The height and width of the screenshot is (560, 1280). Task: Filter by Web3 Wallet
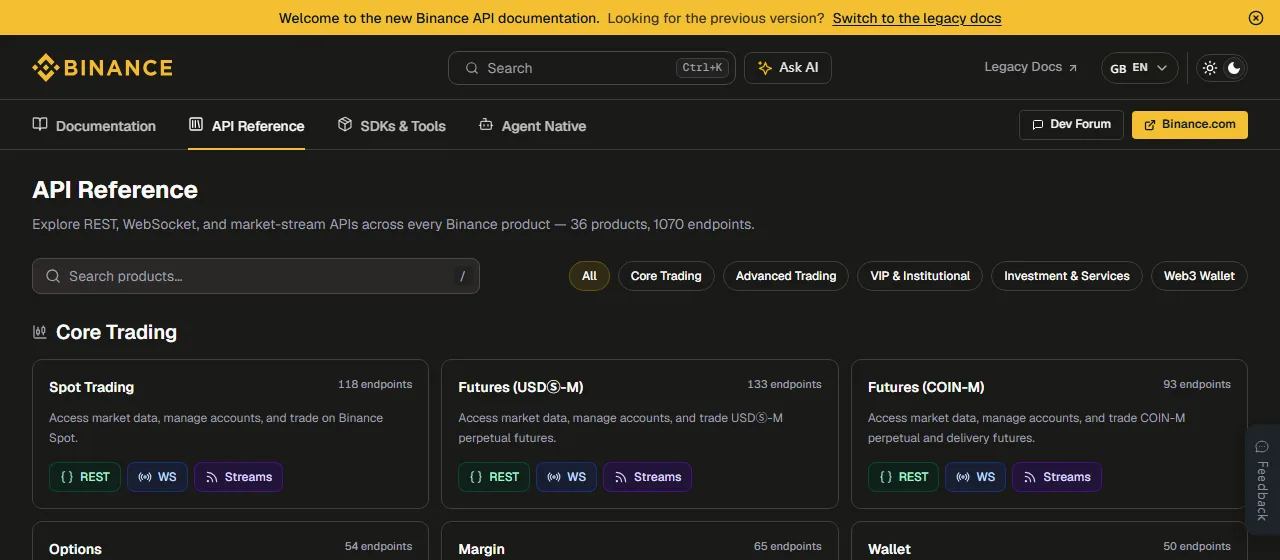tap(1199, 276)
